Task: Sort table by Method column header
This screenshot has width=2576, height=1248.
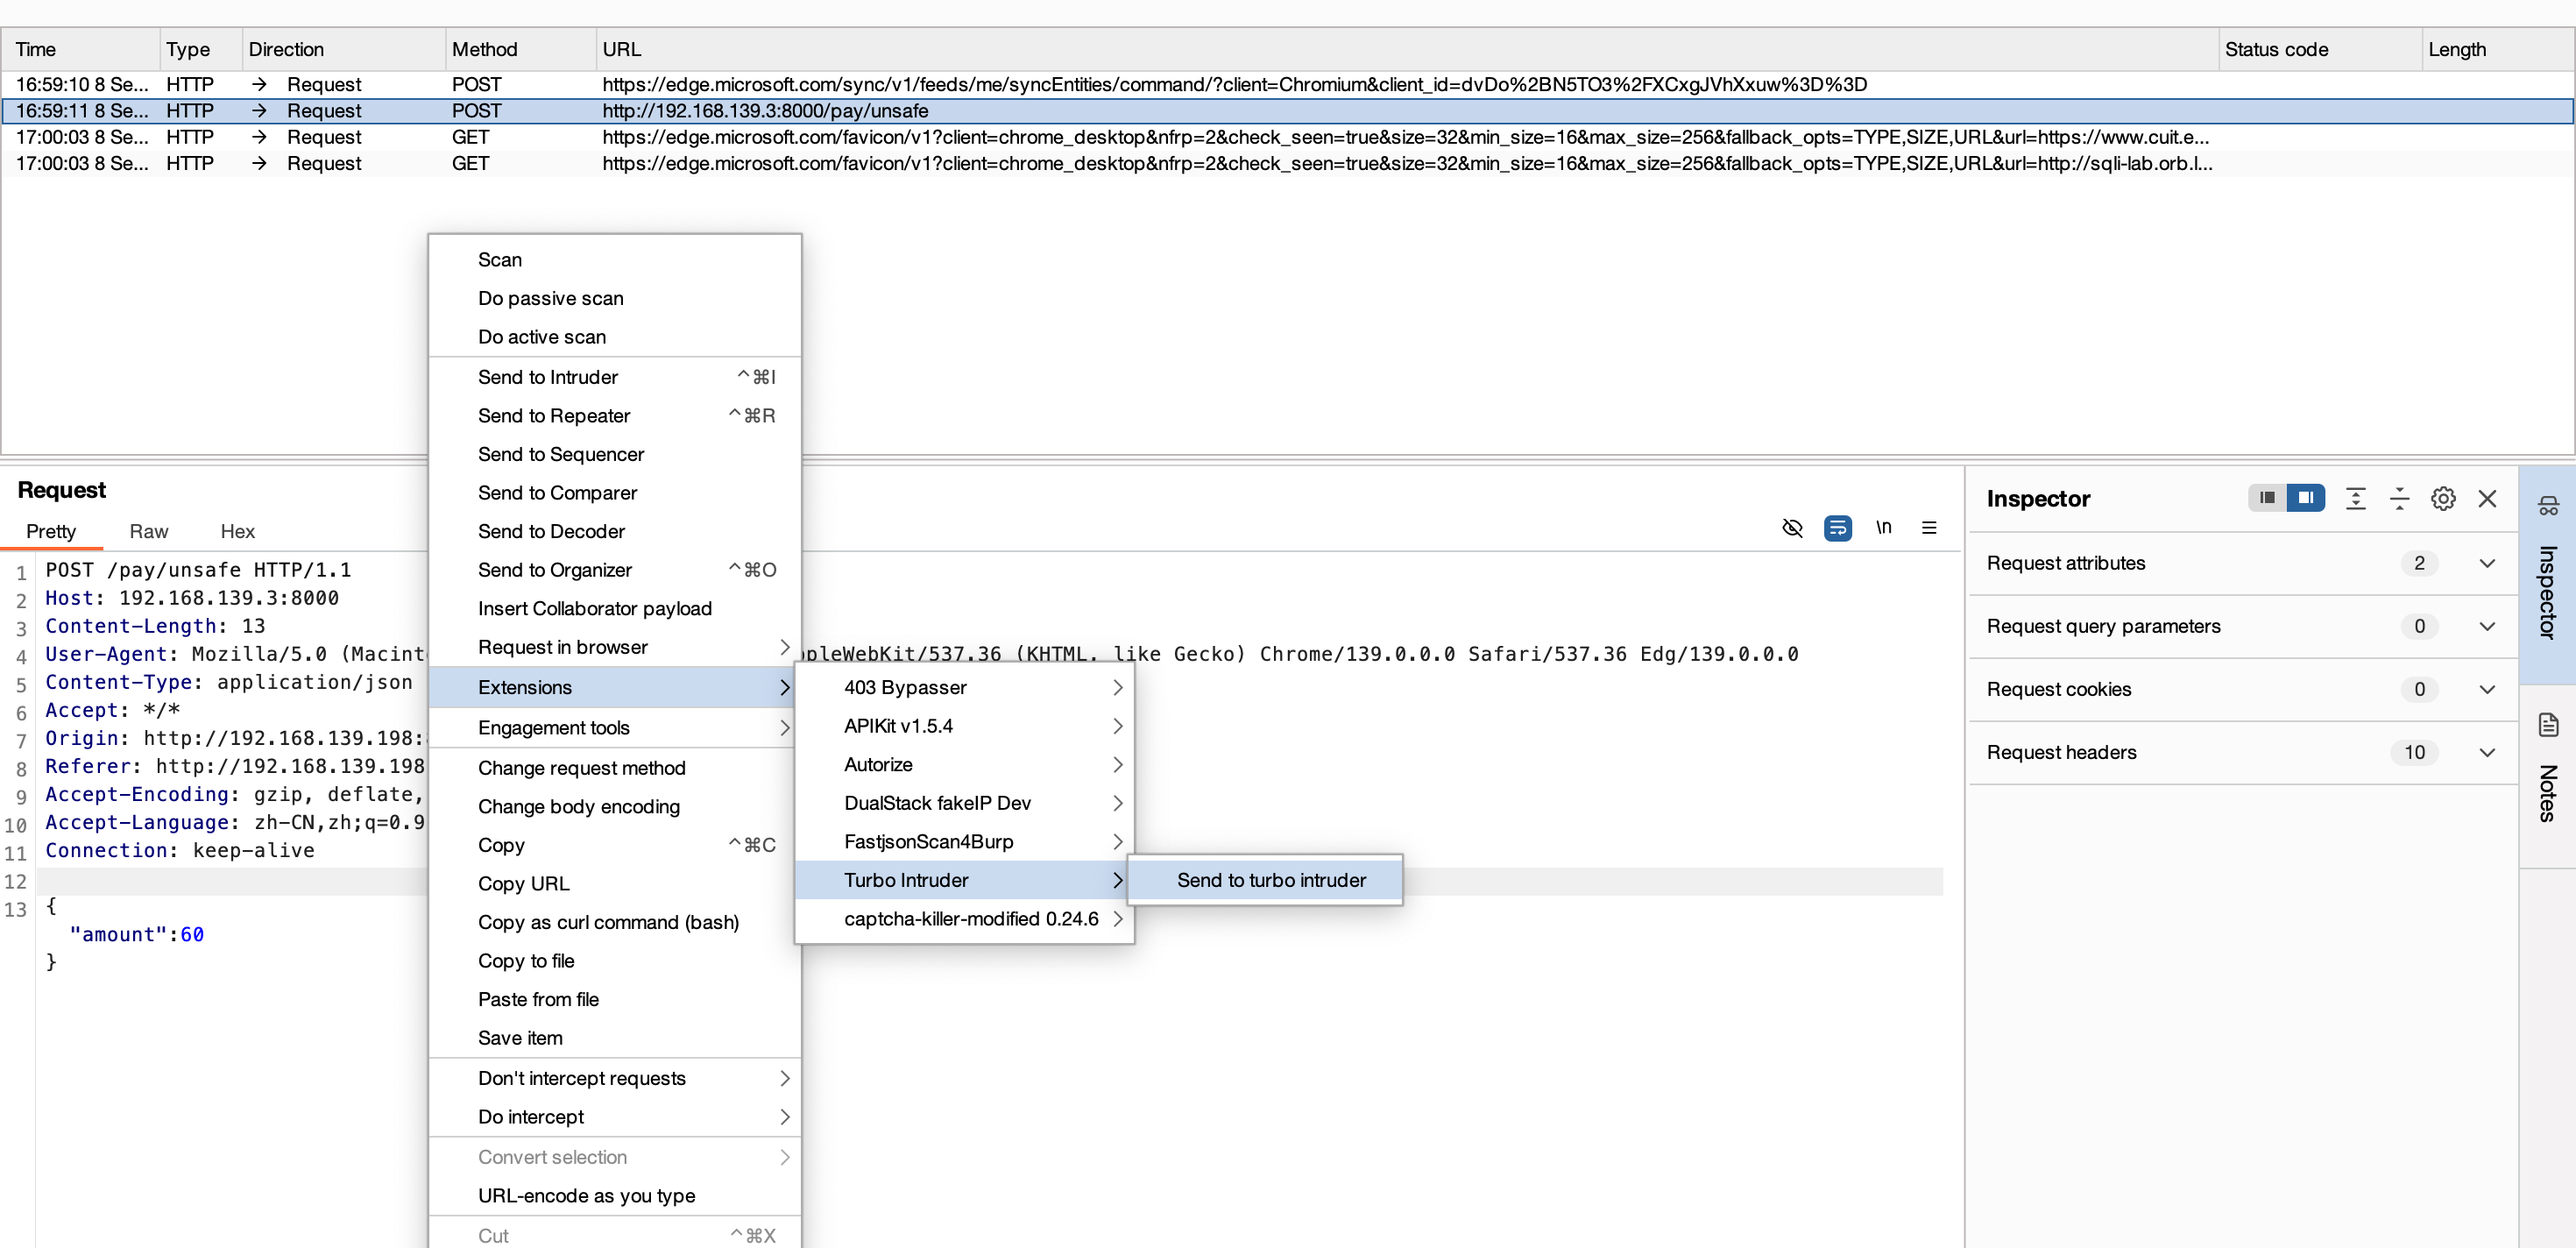Action: [x=520, y=49]
